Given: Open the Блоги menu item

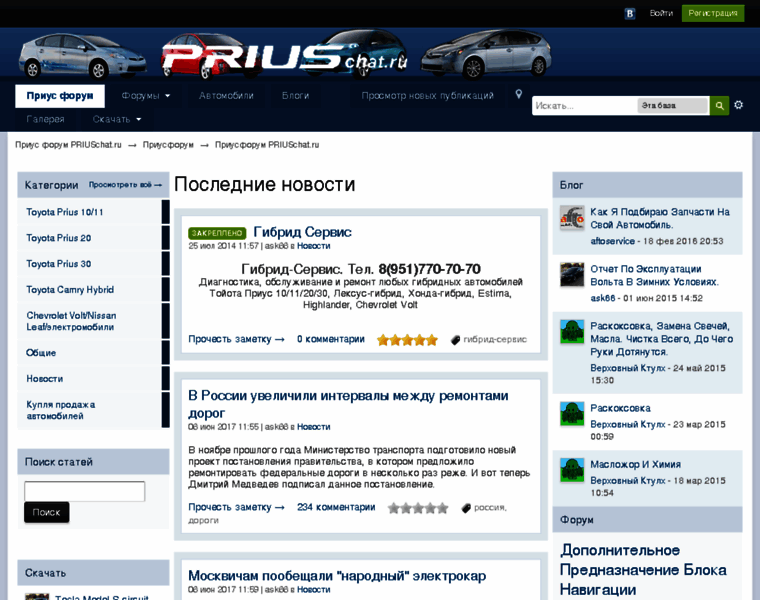Looking at the screenshot, I should (295, 95).
